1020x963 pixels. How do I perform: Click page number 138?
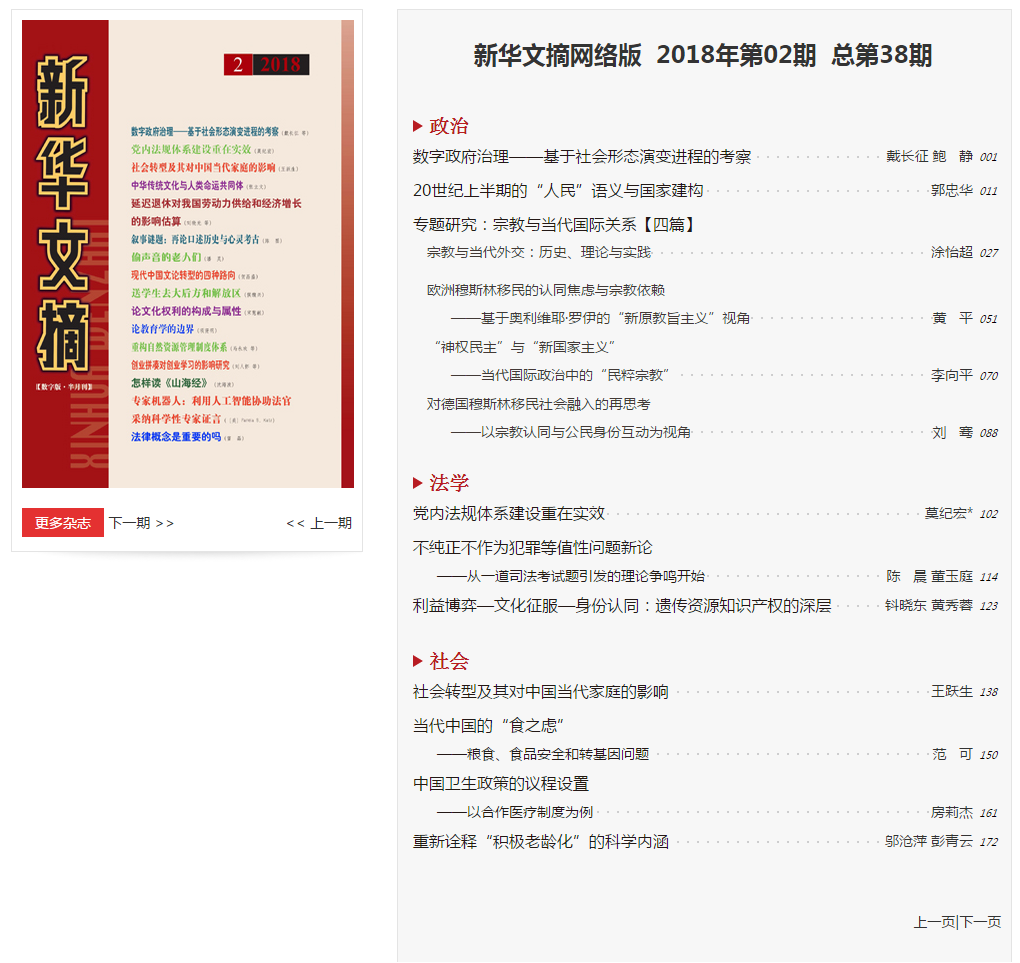pyautogui.click(x=989, y=692)
